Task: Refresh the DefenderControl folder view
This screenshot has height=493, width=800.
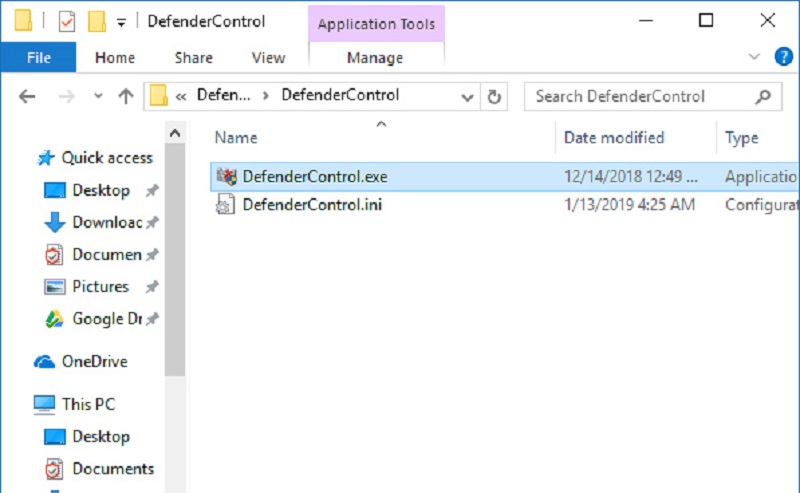Action: [494, 96]
